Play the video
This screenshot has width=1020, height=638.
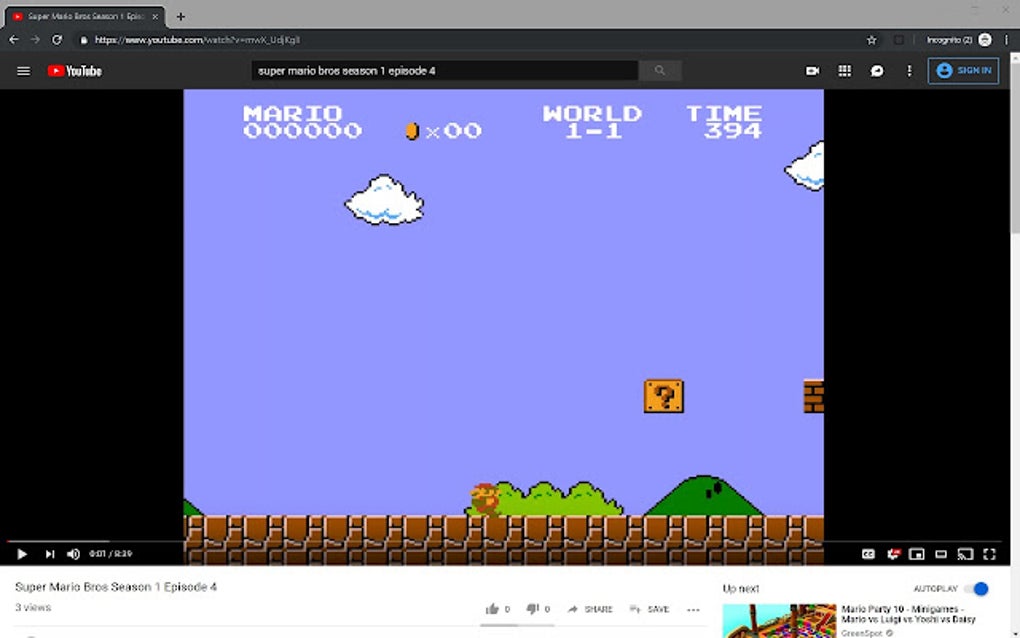click(21, 554)
